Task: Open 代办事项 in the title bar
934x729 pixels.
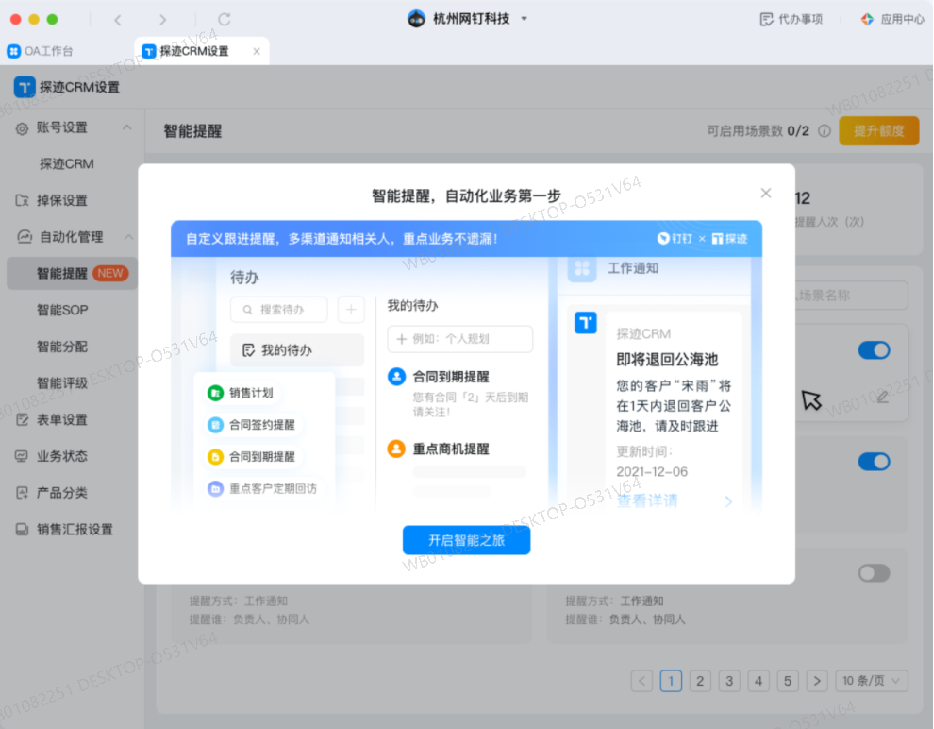Action: coord(792,19)
